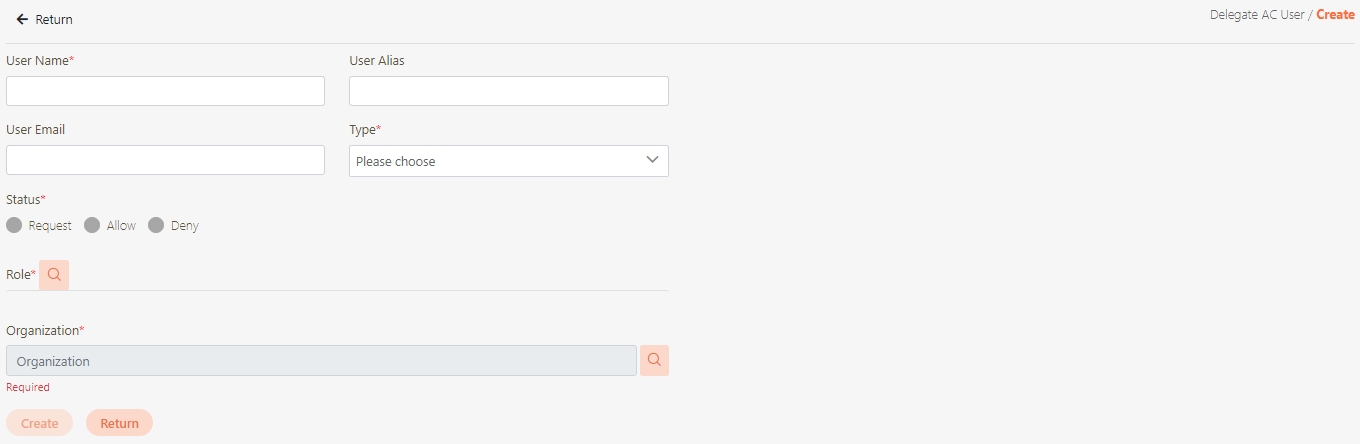Select the Request status radio button
Viewport: 1360px width, 444px height.
[x=14, y=225]
